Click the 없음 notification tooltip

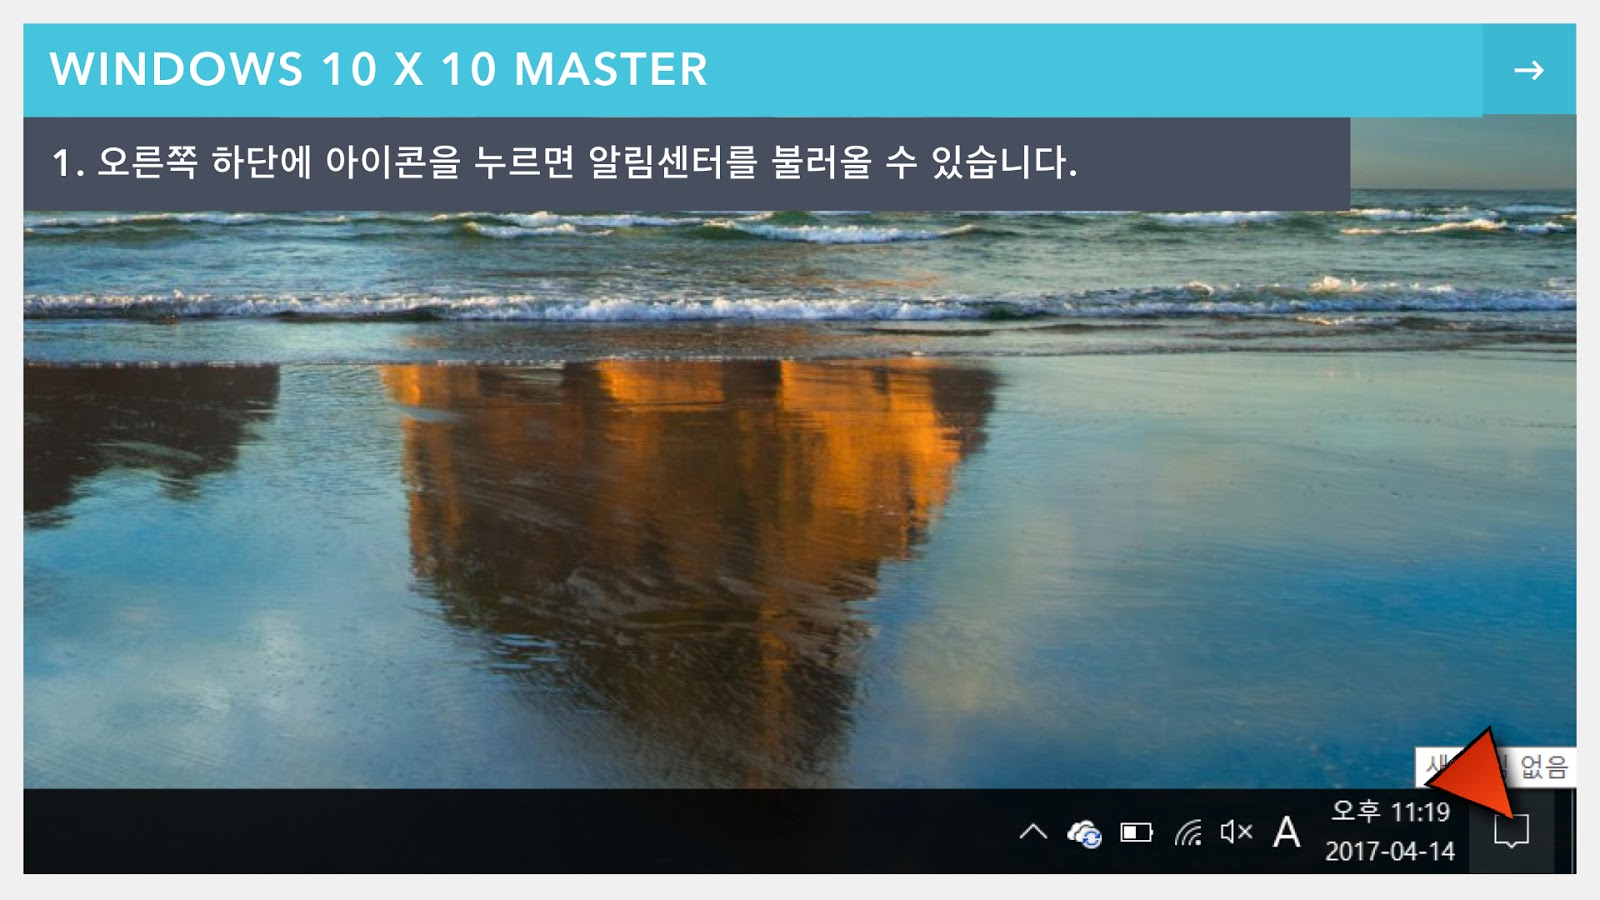[x=1543, y=767]
